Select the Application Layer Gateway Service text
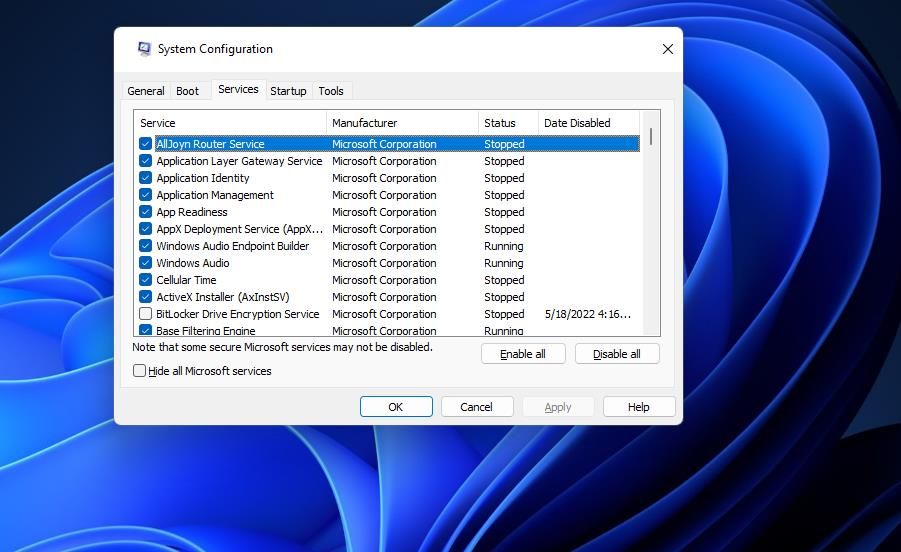This screenshot has width=901, height=552. 239,161
